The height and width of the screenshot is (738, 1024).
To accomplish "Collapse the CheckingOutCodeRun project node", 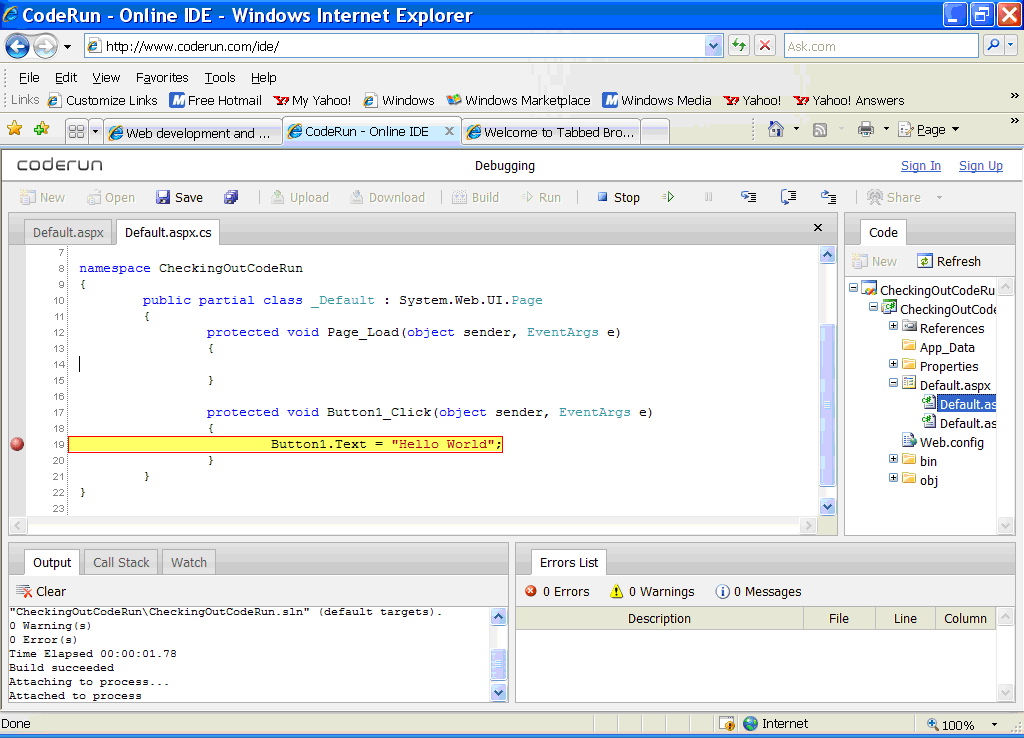I will (873, 306).
